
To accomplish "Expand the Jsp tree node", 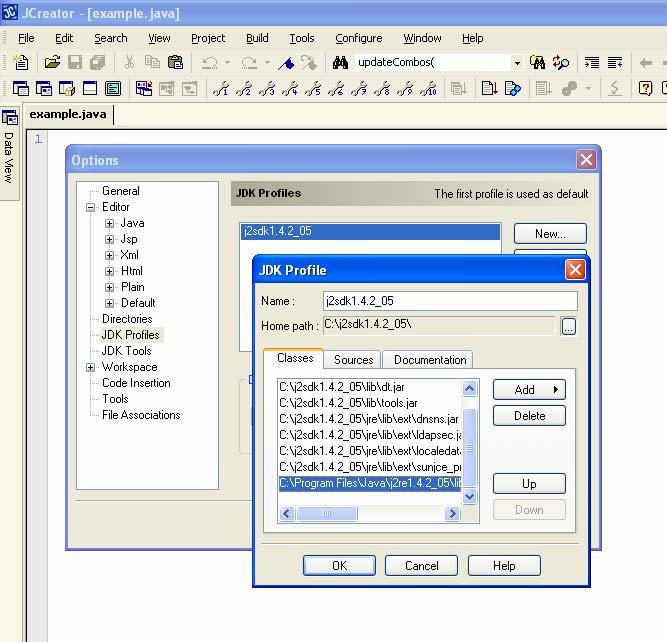I will (109, 240).
